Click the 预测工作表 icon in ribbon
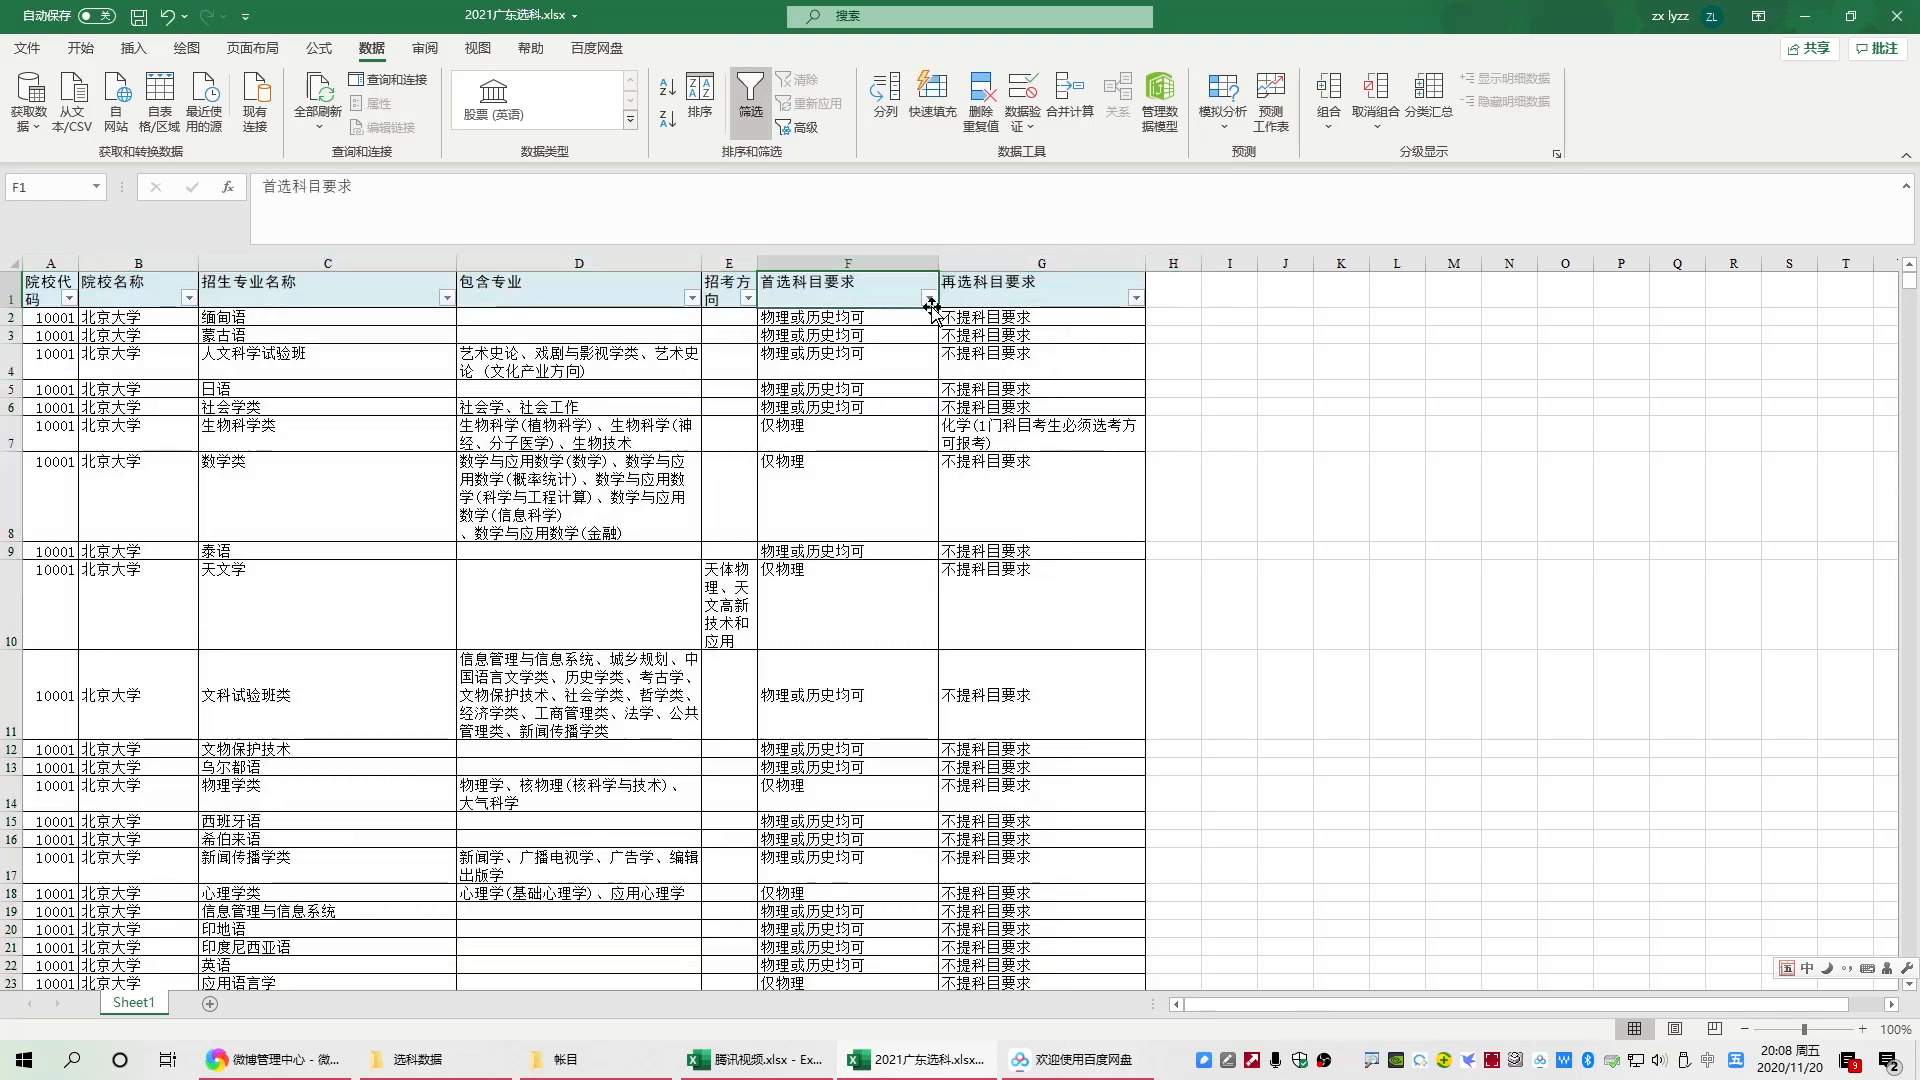This screenshot has width=1920, height=1080. point(1270,100)
